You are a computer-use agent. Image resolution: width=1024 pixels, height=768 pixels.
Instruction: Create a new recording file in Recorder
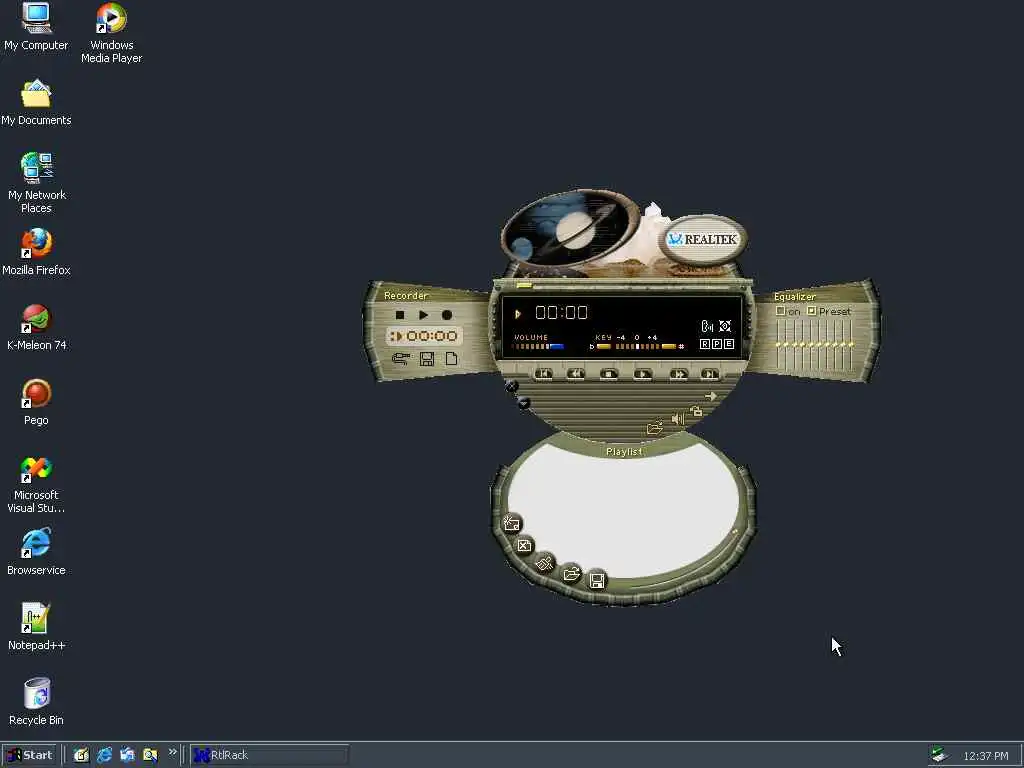pyautogui.click(x=451, y=359)
